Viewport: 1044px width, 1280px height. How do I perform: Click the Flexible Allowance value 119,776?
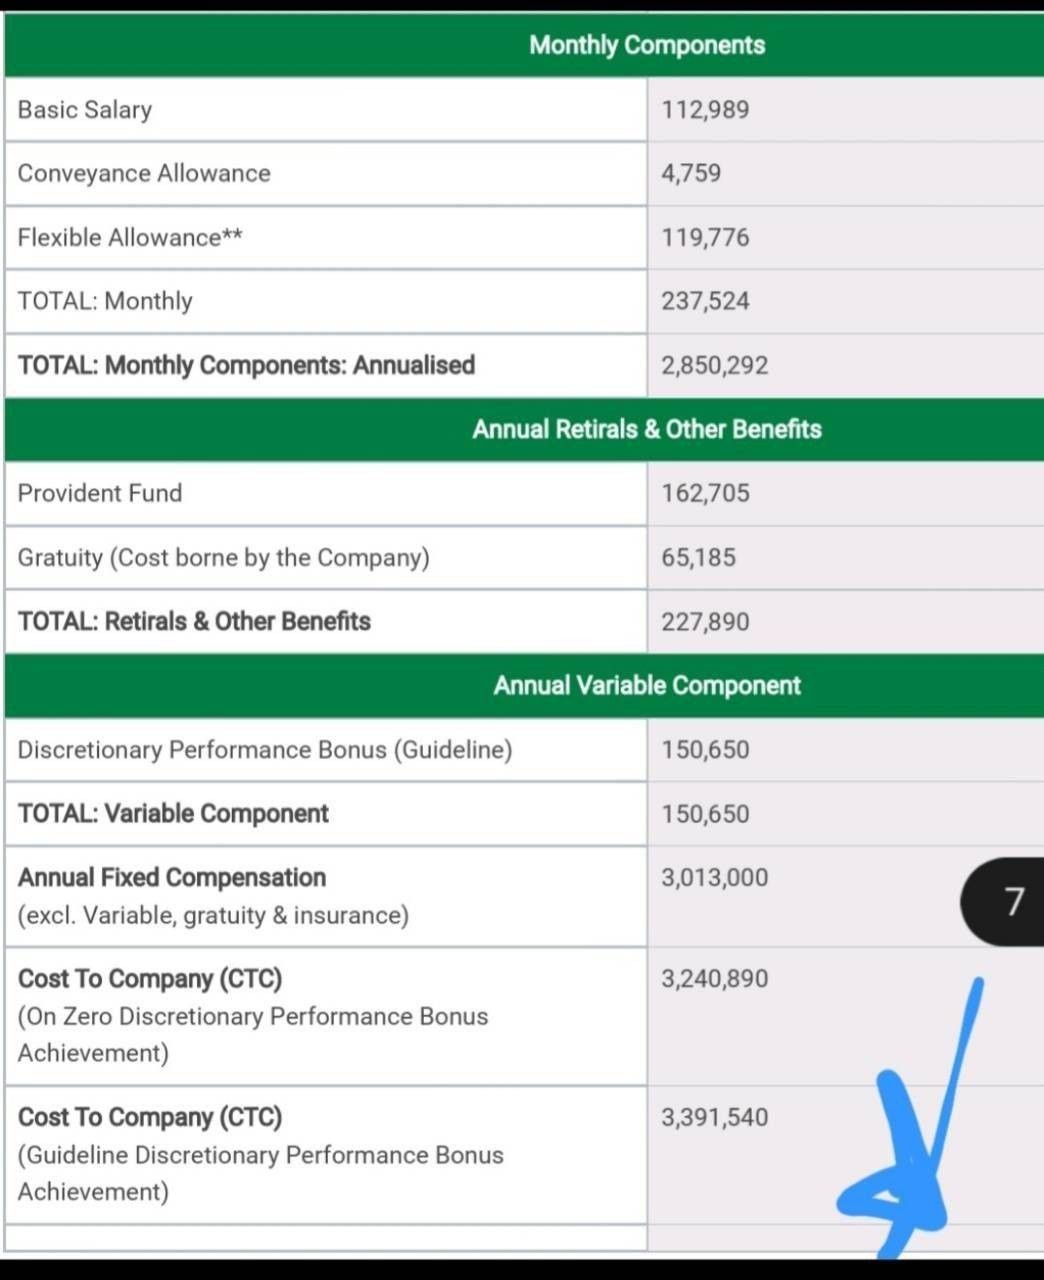click(705, 237)
